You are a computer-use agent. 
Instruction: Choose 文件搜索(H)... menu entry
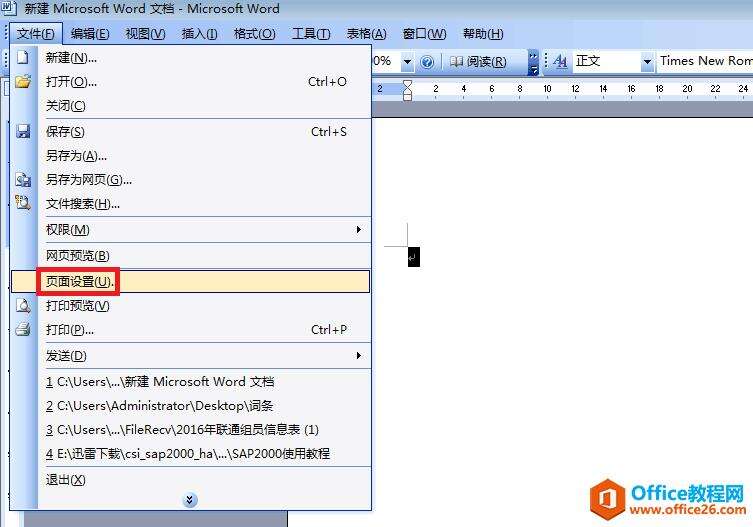tap(190, 204)
